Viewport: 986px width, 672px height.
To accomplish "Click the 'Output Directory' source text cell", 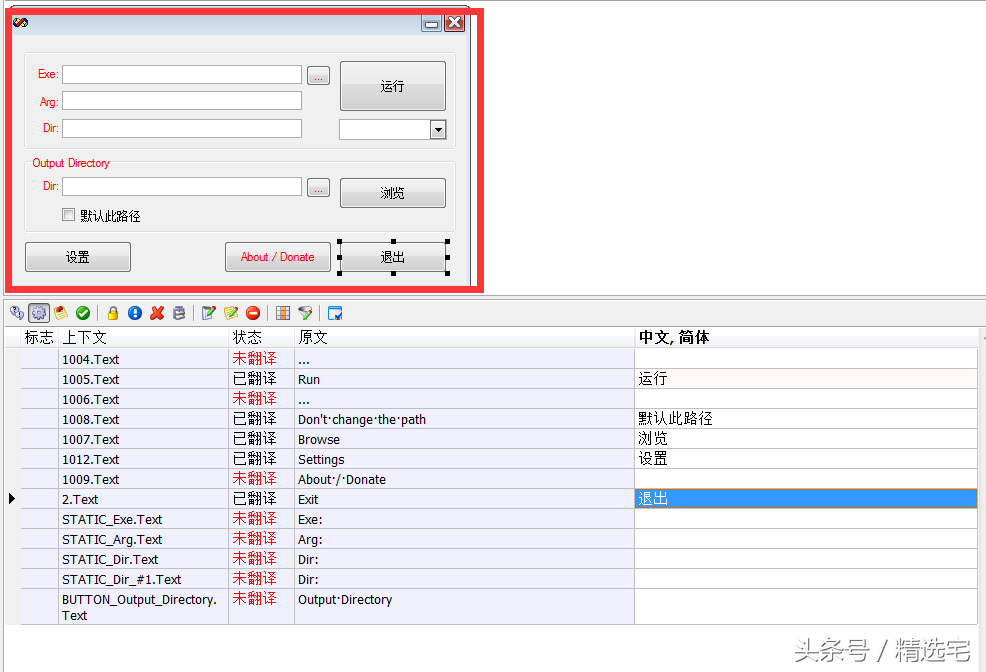I will coord(464,607).
